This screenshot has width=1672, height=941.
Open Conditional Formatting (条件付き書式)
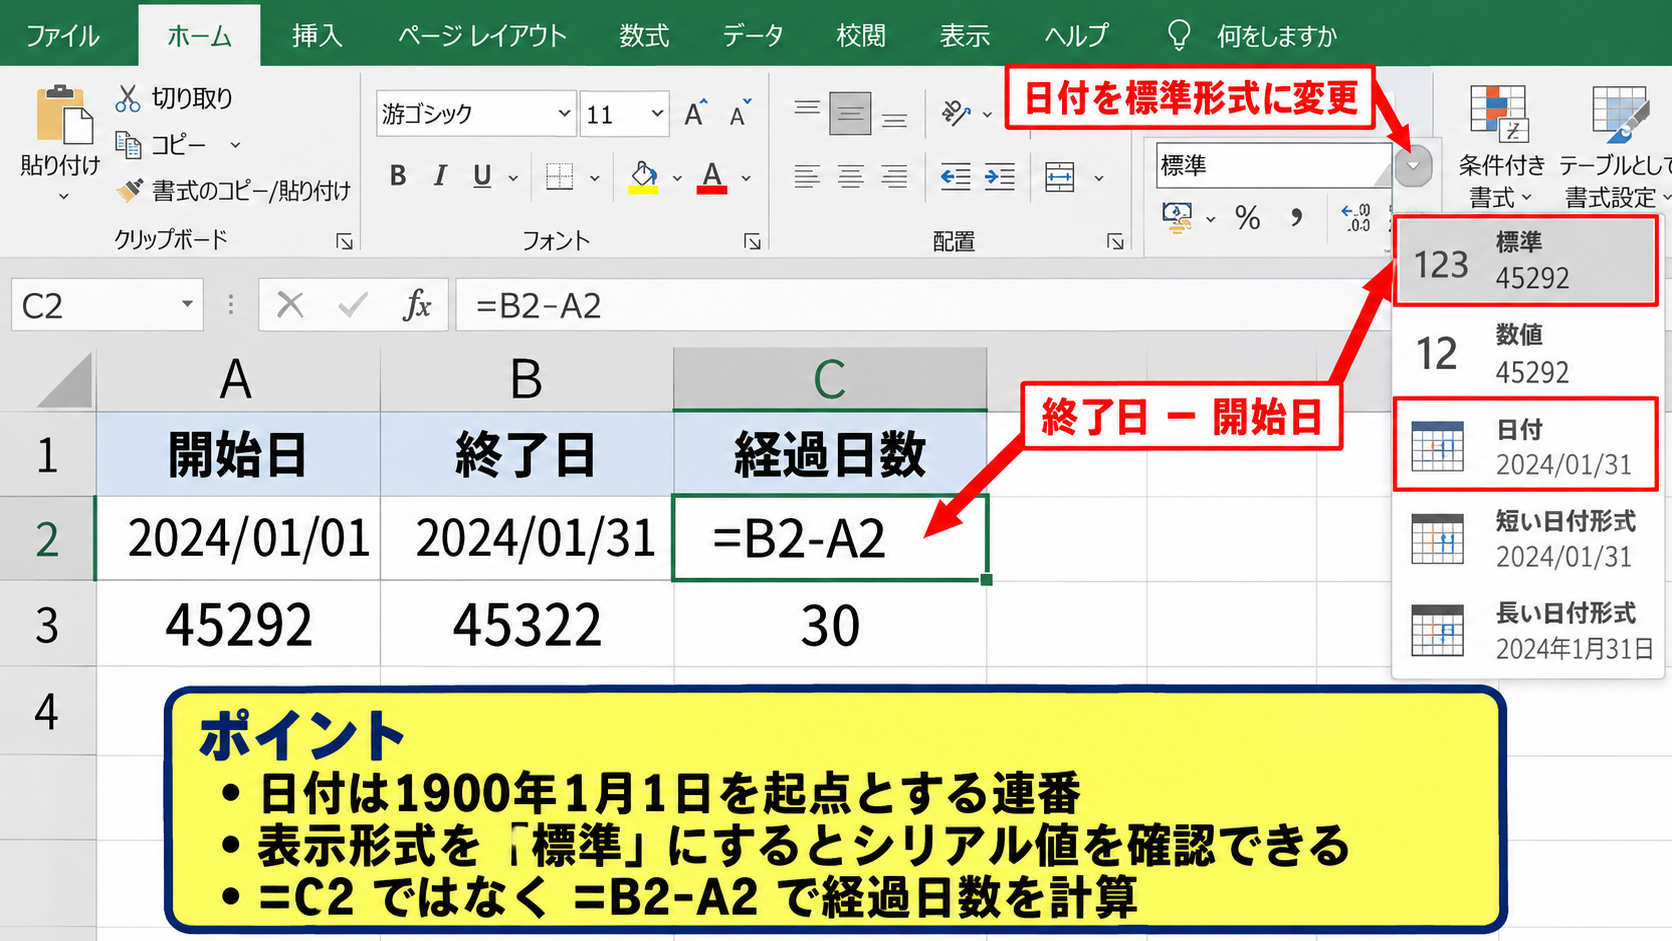[1501, 147]
